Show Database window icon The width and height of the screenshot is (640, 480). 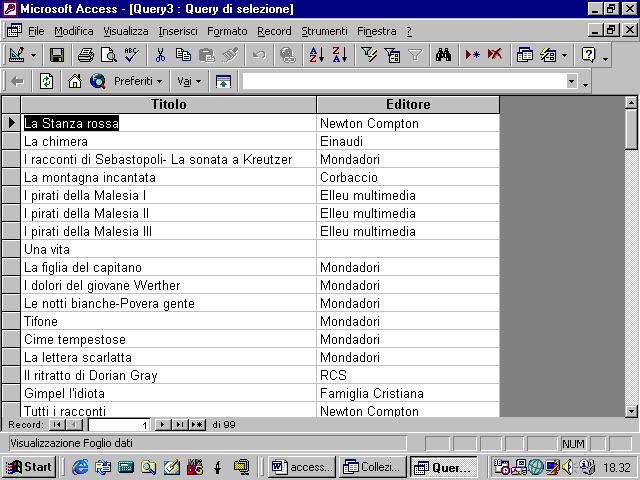(524, 55)
